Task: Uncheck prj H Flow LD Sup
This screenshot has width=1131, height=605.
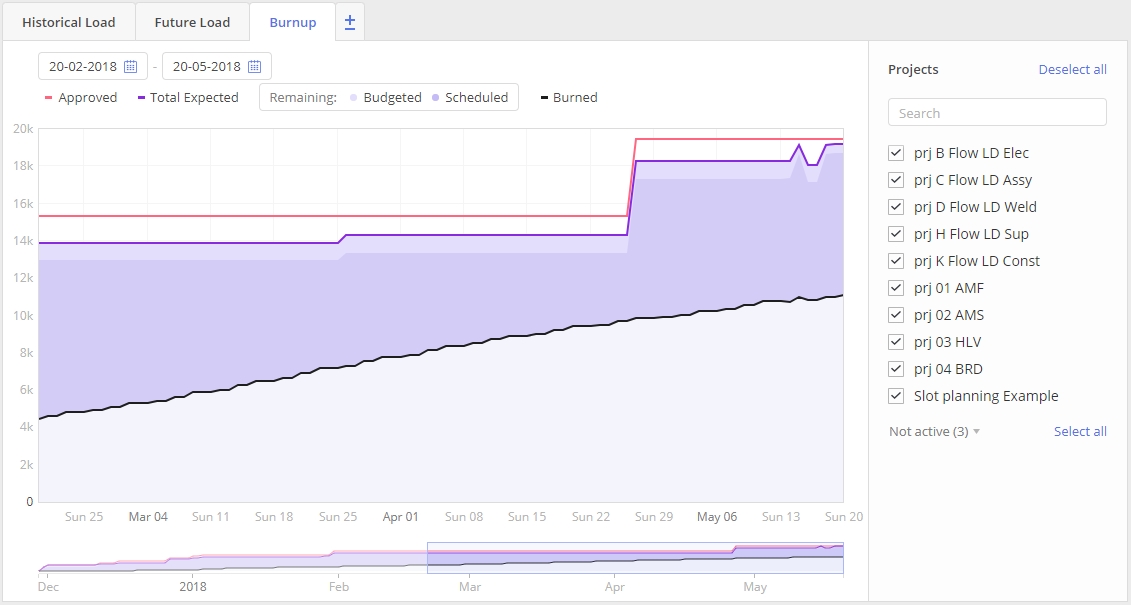Action: (x=896, y=234)
